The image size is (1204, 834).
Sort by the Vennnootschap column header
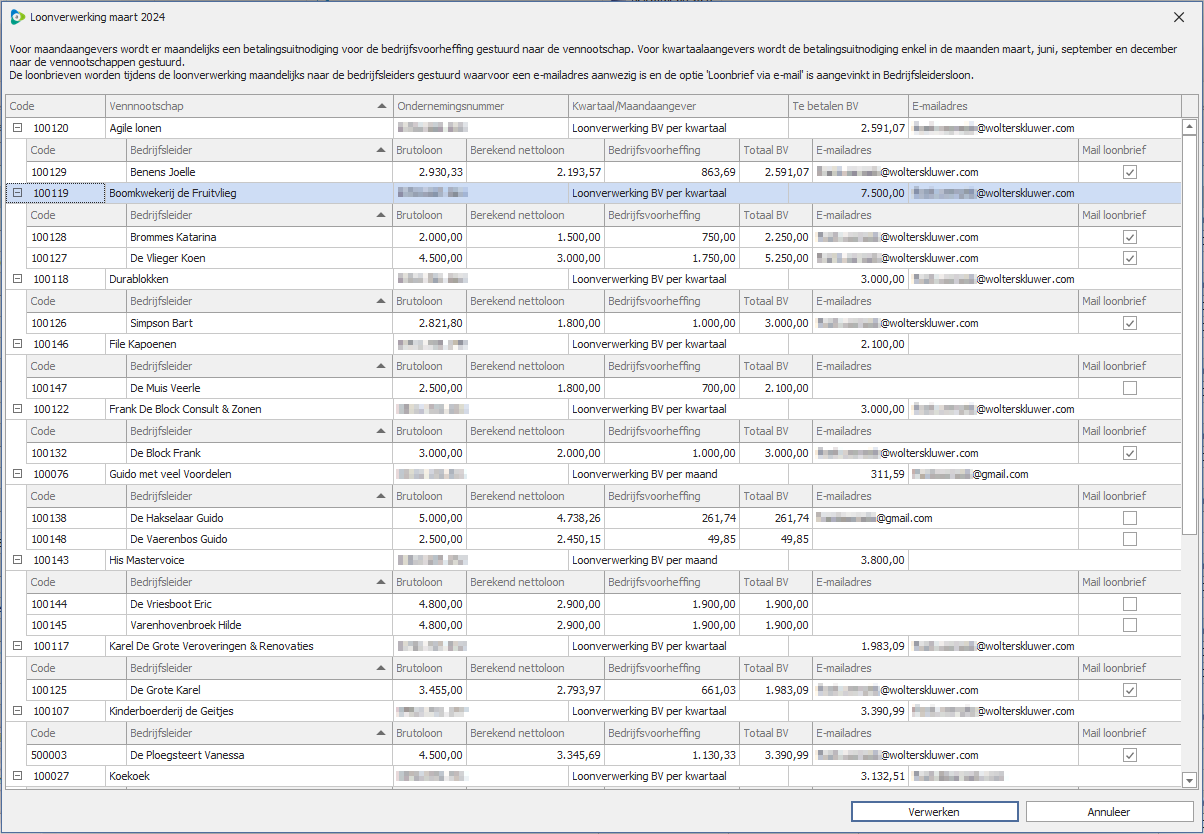tap(240, 106)
